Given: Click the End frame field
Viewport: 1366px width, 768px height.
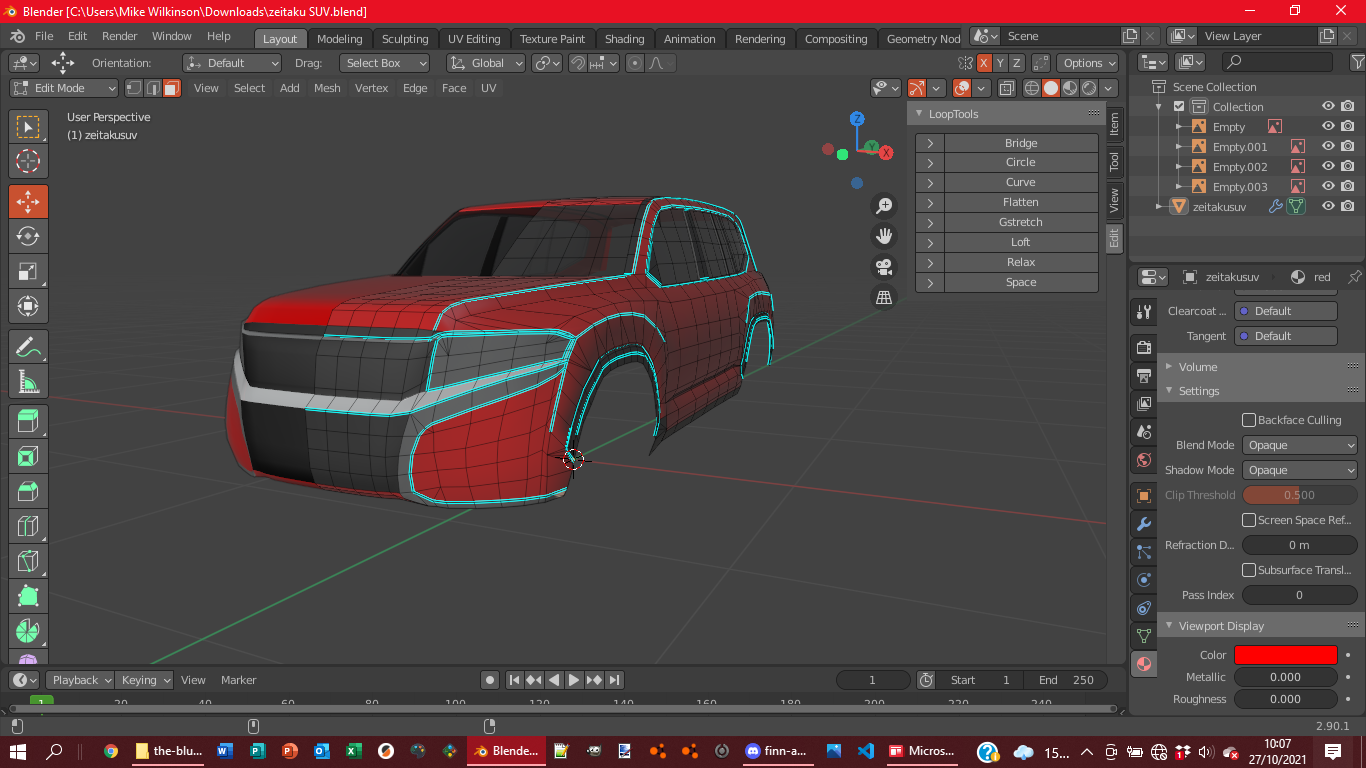Looking at the screenshot, I should pos(1066,680).
